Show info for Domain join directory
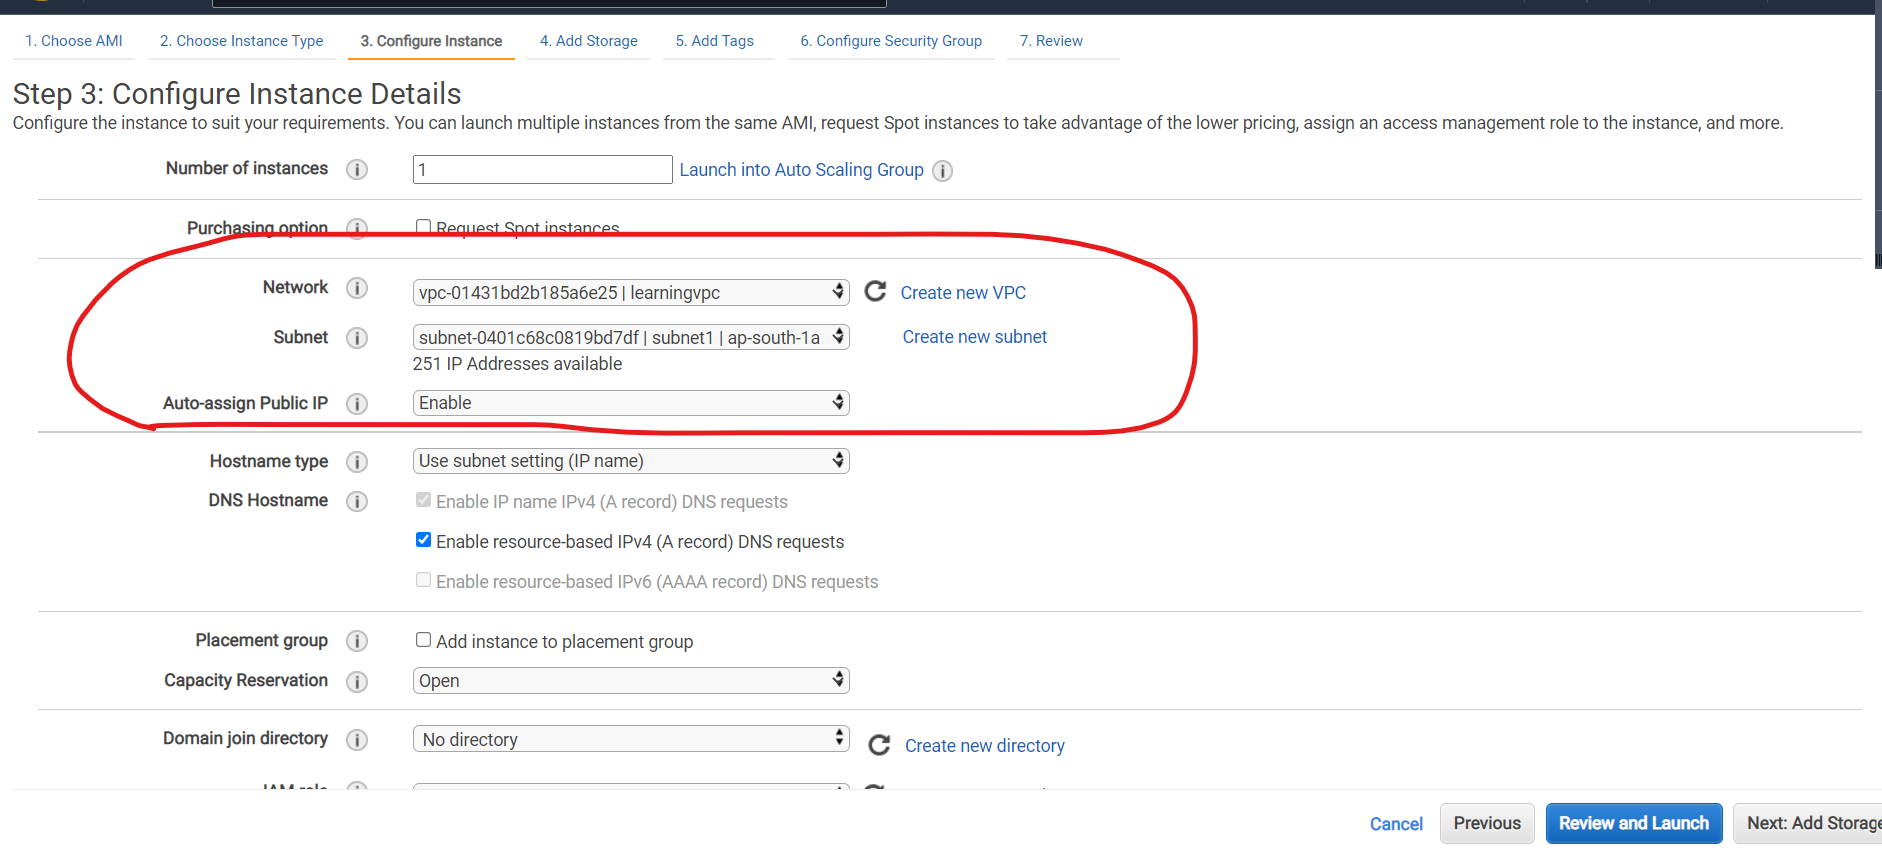Image resolution: width=1882 pixels, height=863 pixels. click(357, 740)
